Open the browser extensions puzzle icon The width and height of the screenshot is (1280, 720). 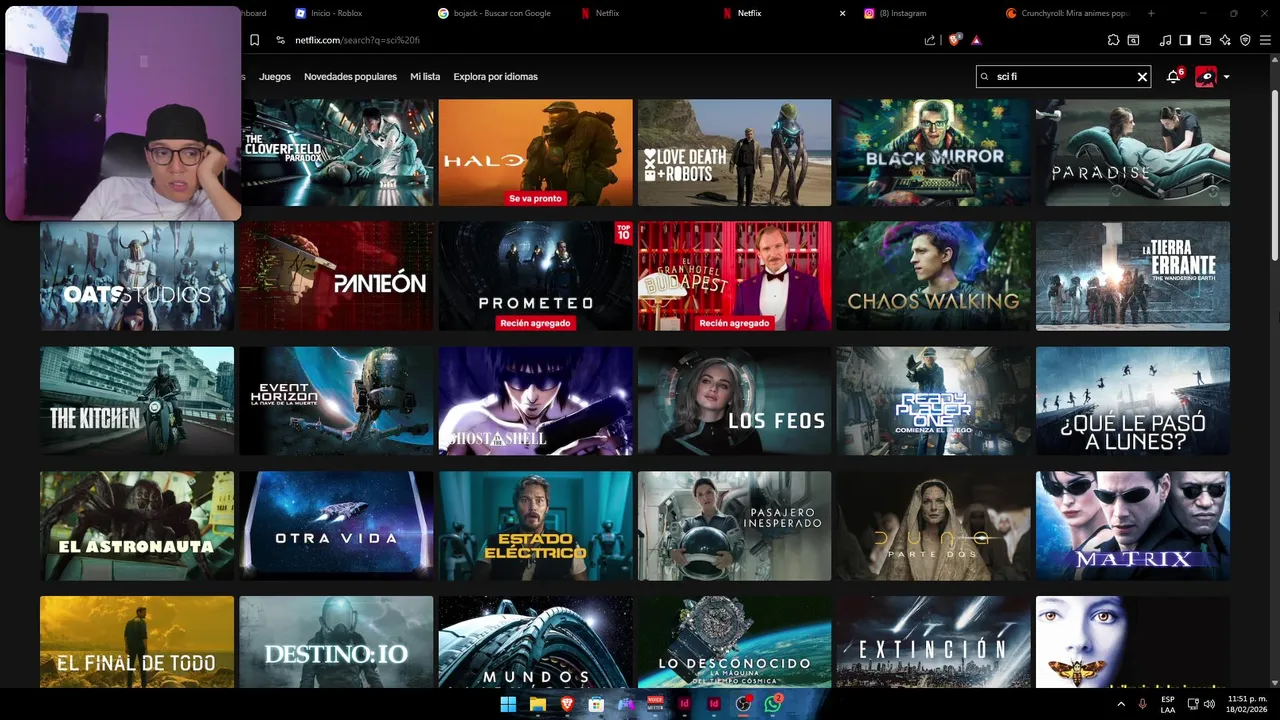pyautogui.click(x=1113, y=40)
